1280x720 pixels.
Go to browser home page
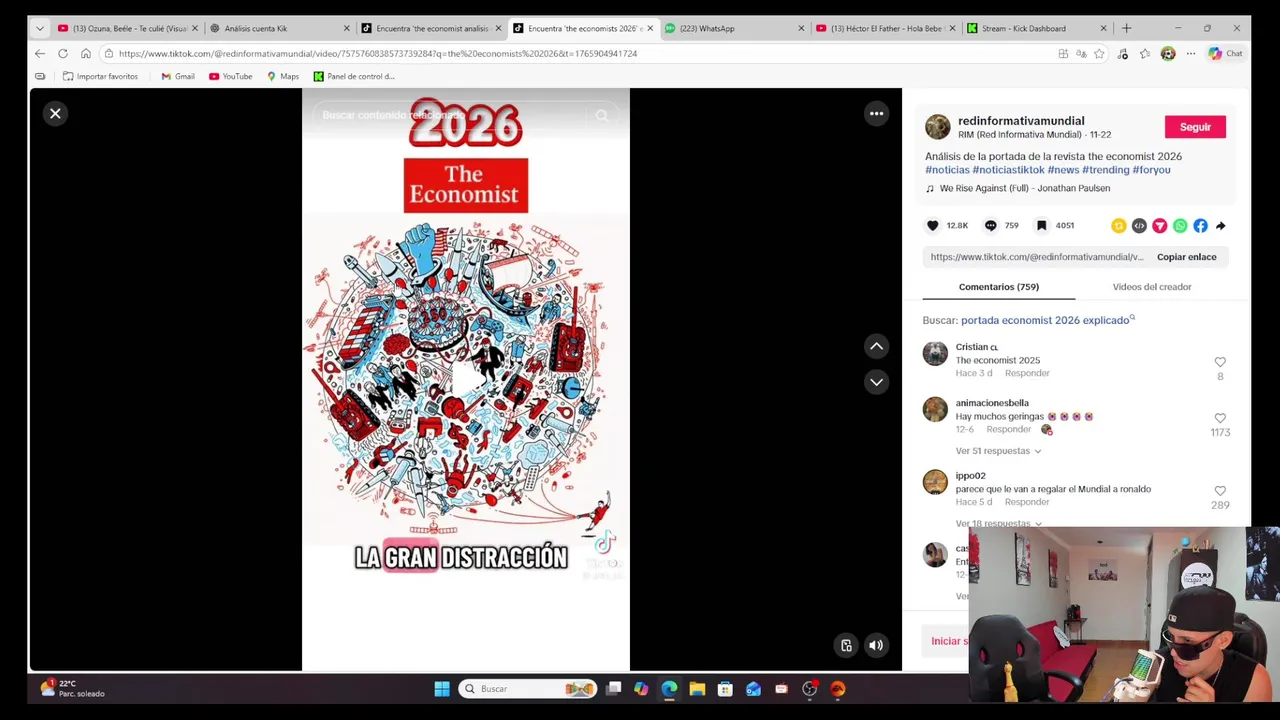point(86,54)
